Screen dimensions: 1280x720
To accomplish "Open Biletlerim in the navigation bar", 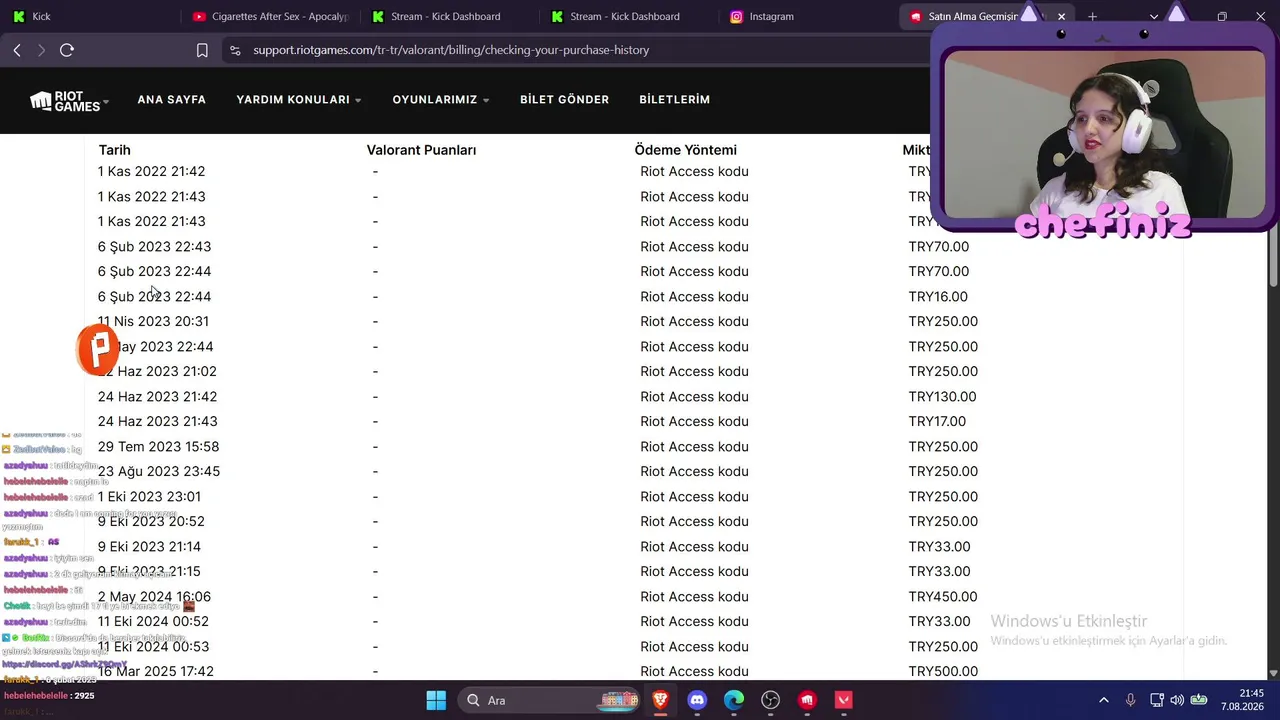I will click(x=675, y=100).
